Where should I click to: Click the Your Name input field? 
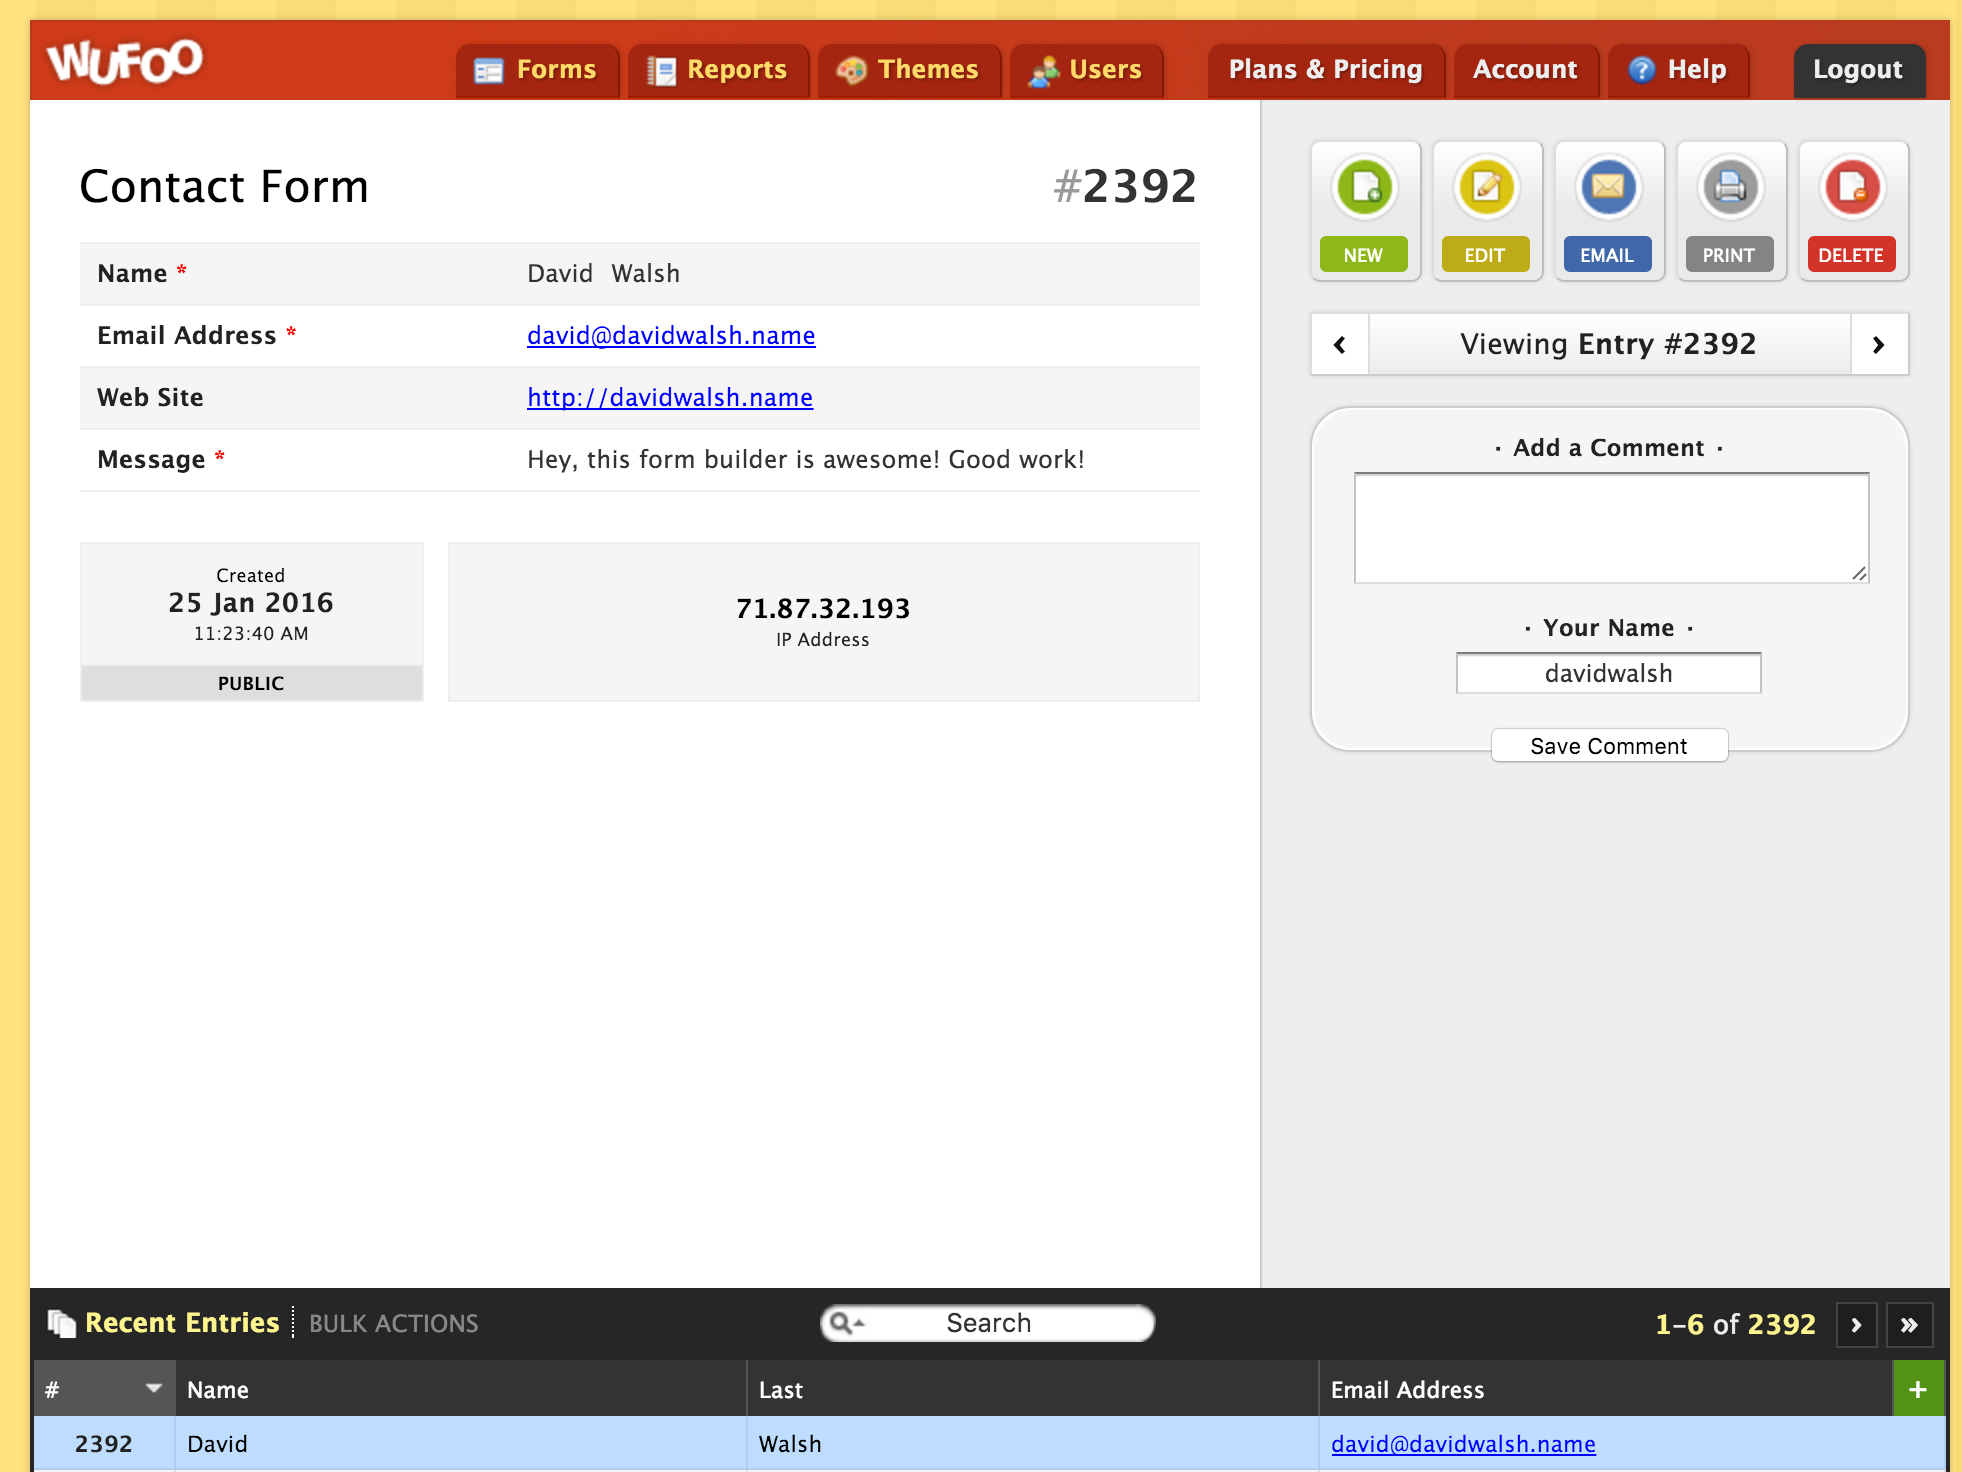point(1609,673)
